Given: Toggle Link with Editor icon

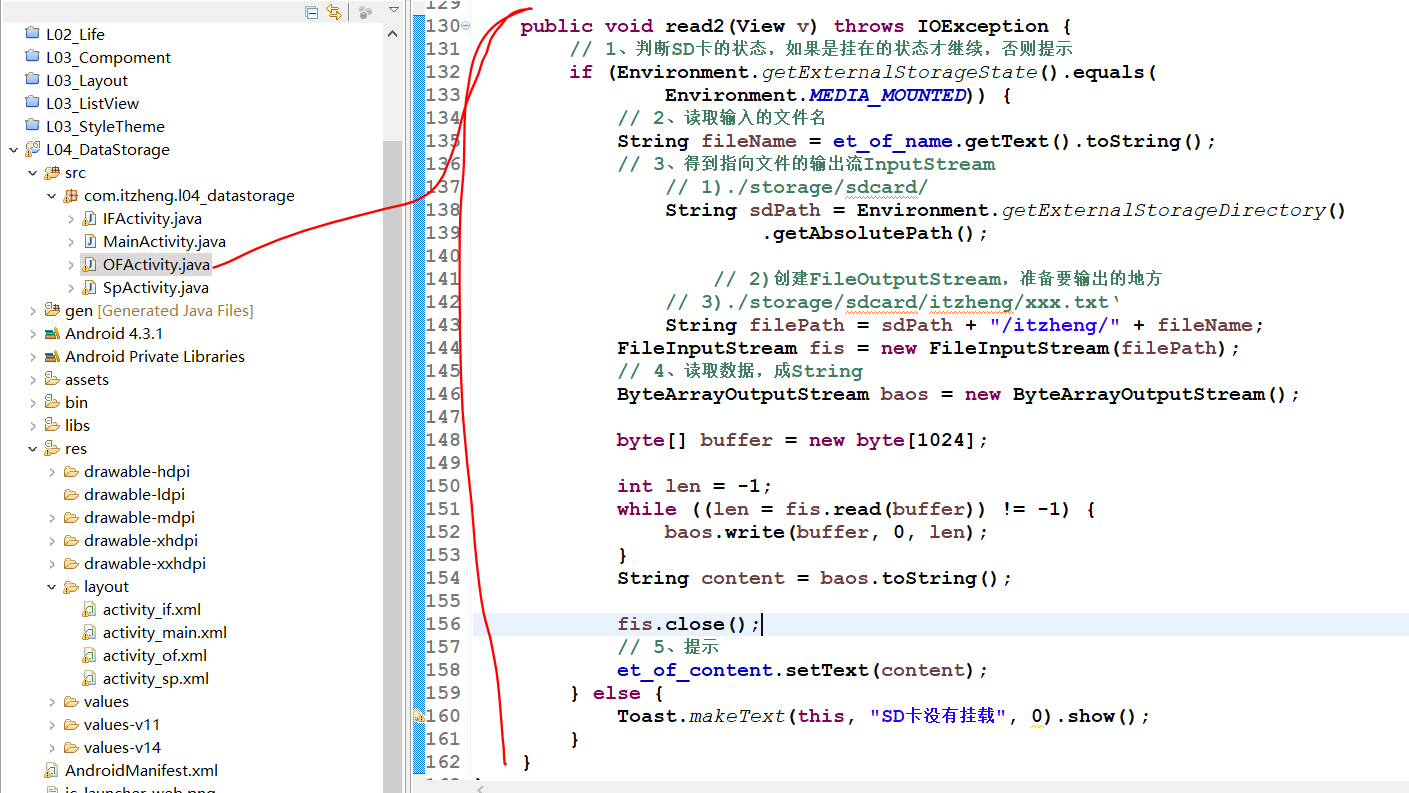Looking at the screenshot, I should [x=334, y=12].
